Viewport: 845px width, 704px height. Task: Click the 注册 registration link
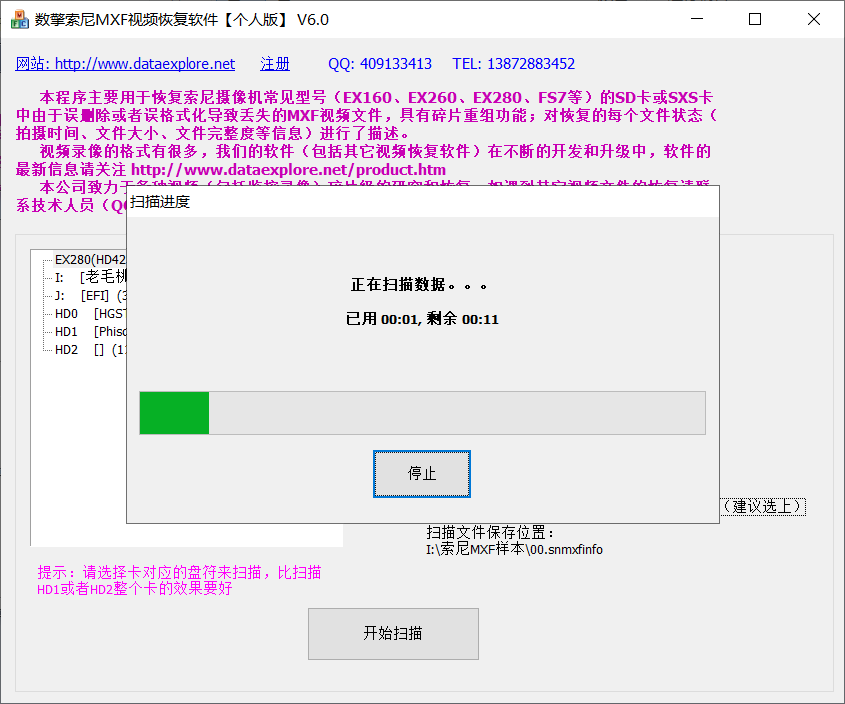click(275, 64)
